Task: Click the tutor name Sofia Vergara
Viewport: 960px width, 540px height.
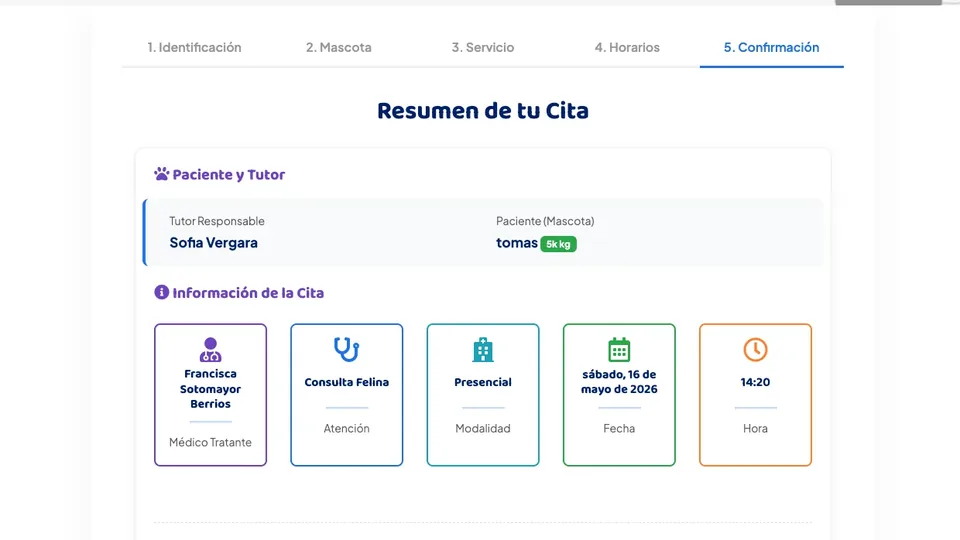Action: coord(214,242)
